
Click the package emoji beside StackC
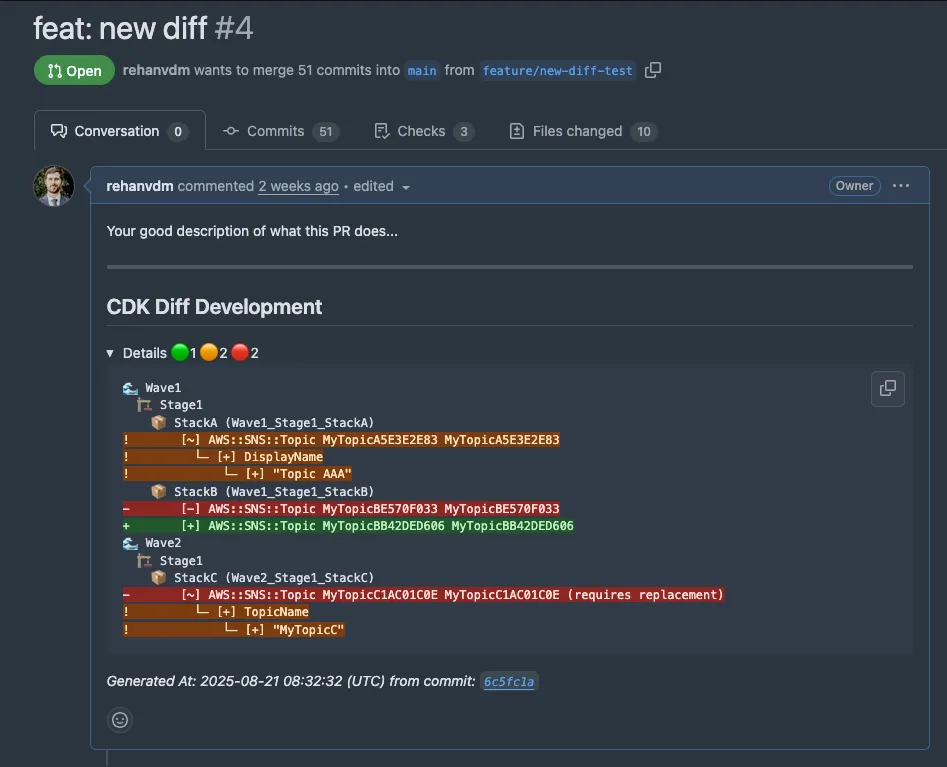click(159, 577)
